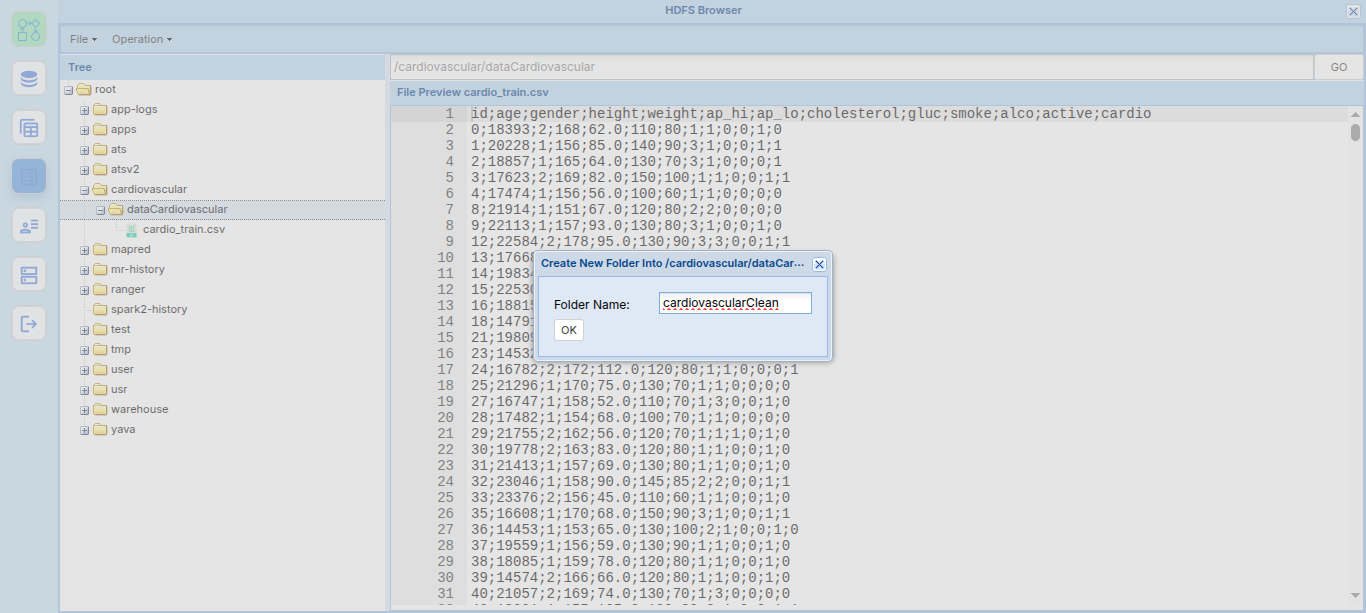The height and width of the screenshot is (613, 1366).
Task: Open the workflow designer sidebar icon
Action: (29, 29)
